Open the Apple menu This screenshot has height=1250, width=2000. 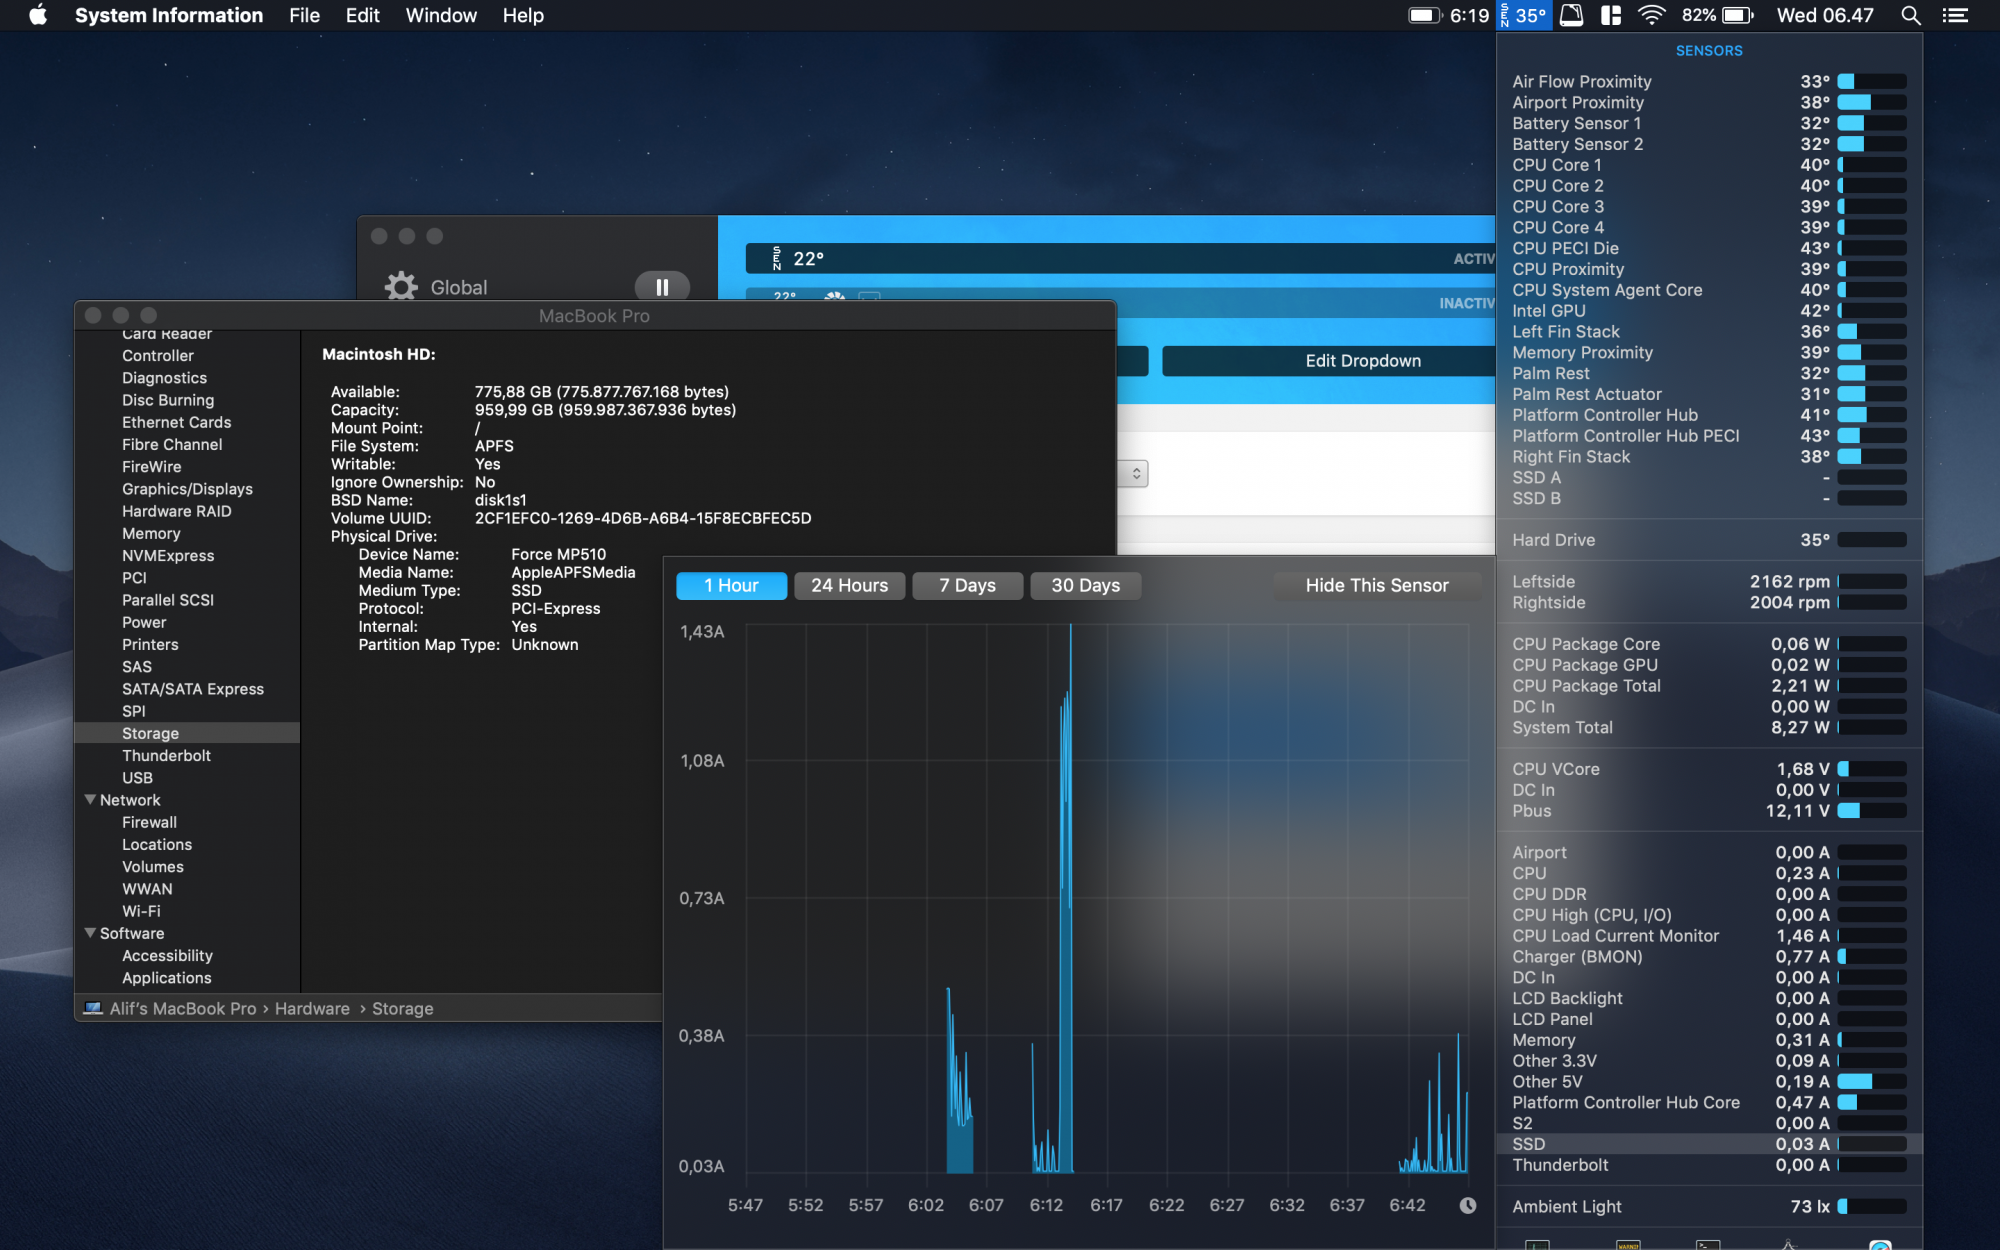(x=38, y=15)
